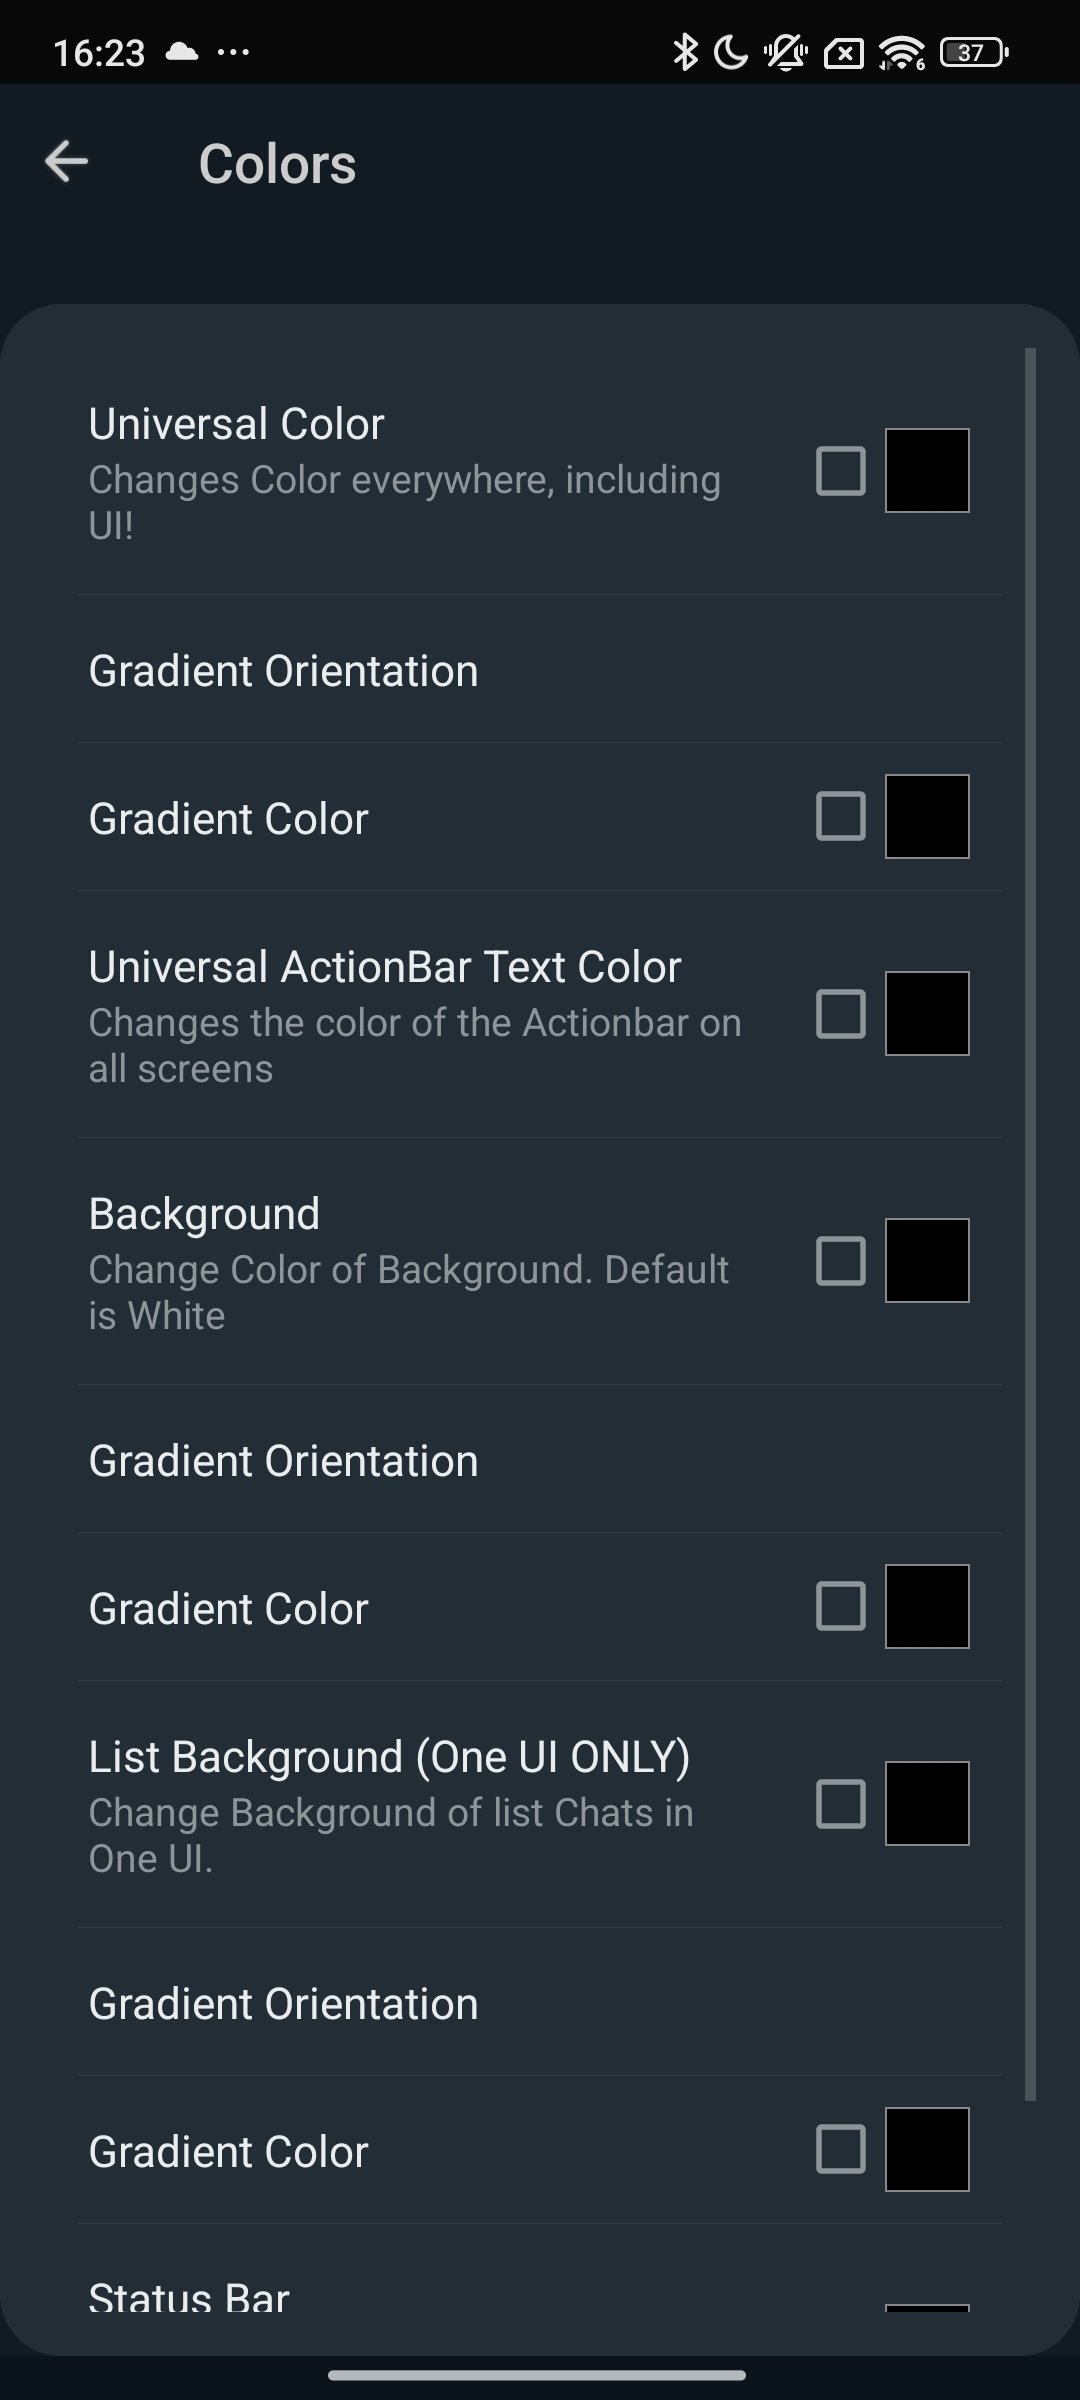The image size is (1080, 2400).
Task: Tap the Bluetooth status bar icon
Action: pyautogui.click(x=685, y=52)
